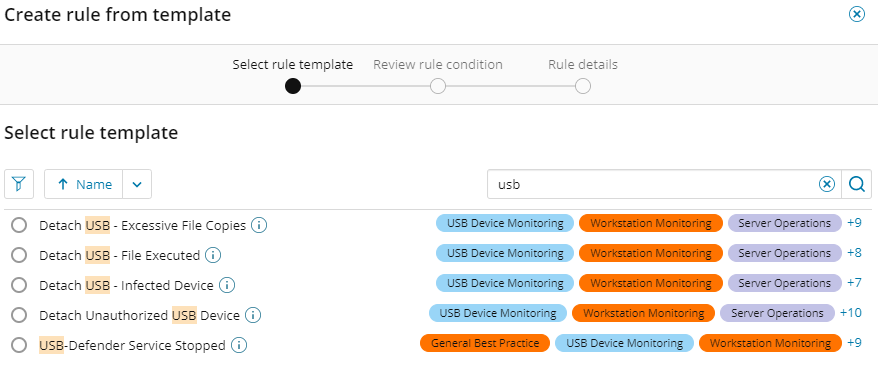
Task: Click the Rule details progress circle
Action: point(583,86)
